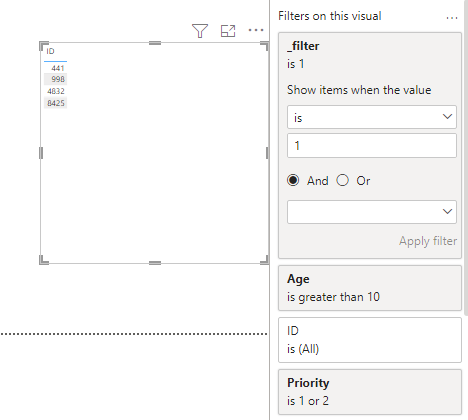Viewport: 468px width, 420px height.
Task: Click the visual filter funnel icon
Action: tap(200, 31)
